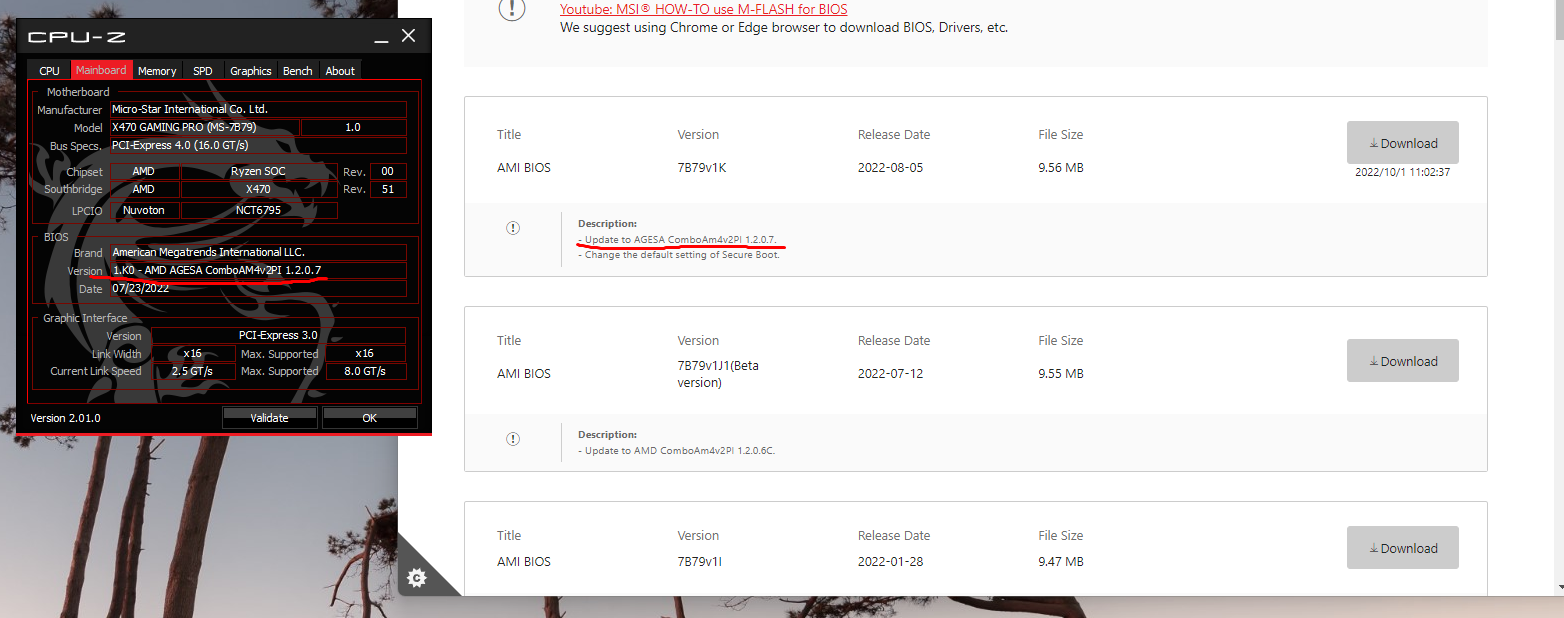Click the Southbridge X470 value
The height and width of the screenshot is (618, 1564).
pyautogui.click(x=259, y=189)
